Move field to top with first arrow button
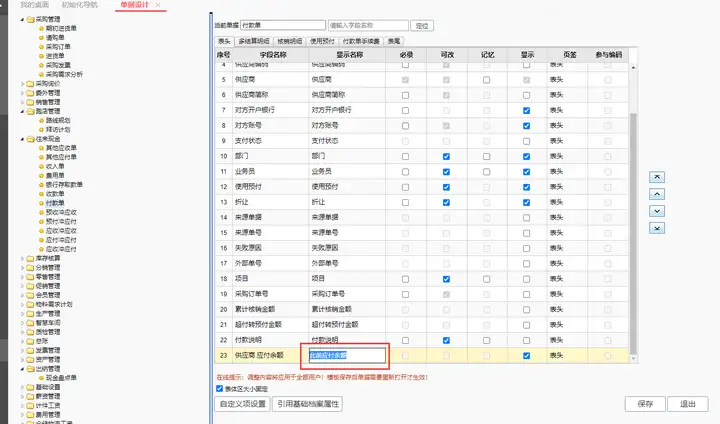This screenshot has width=720, height=424. (x=657, y=177)
